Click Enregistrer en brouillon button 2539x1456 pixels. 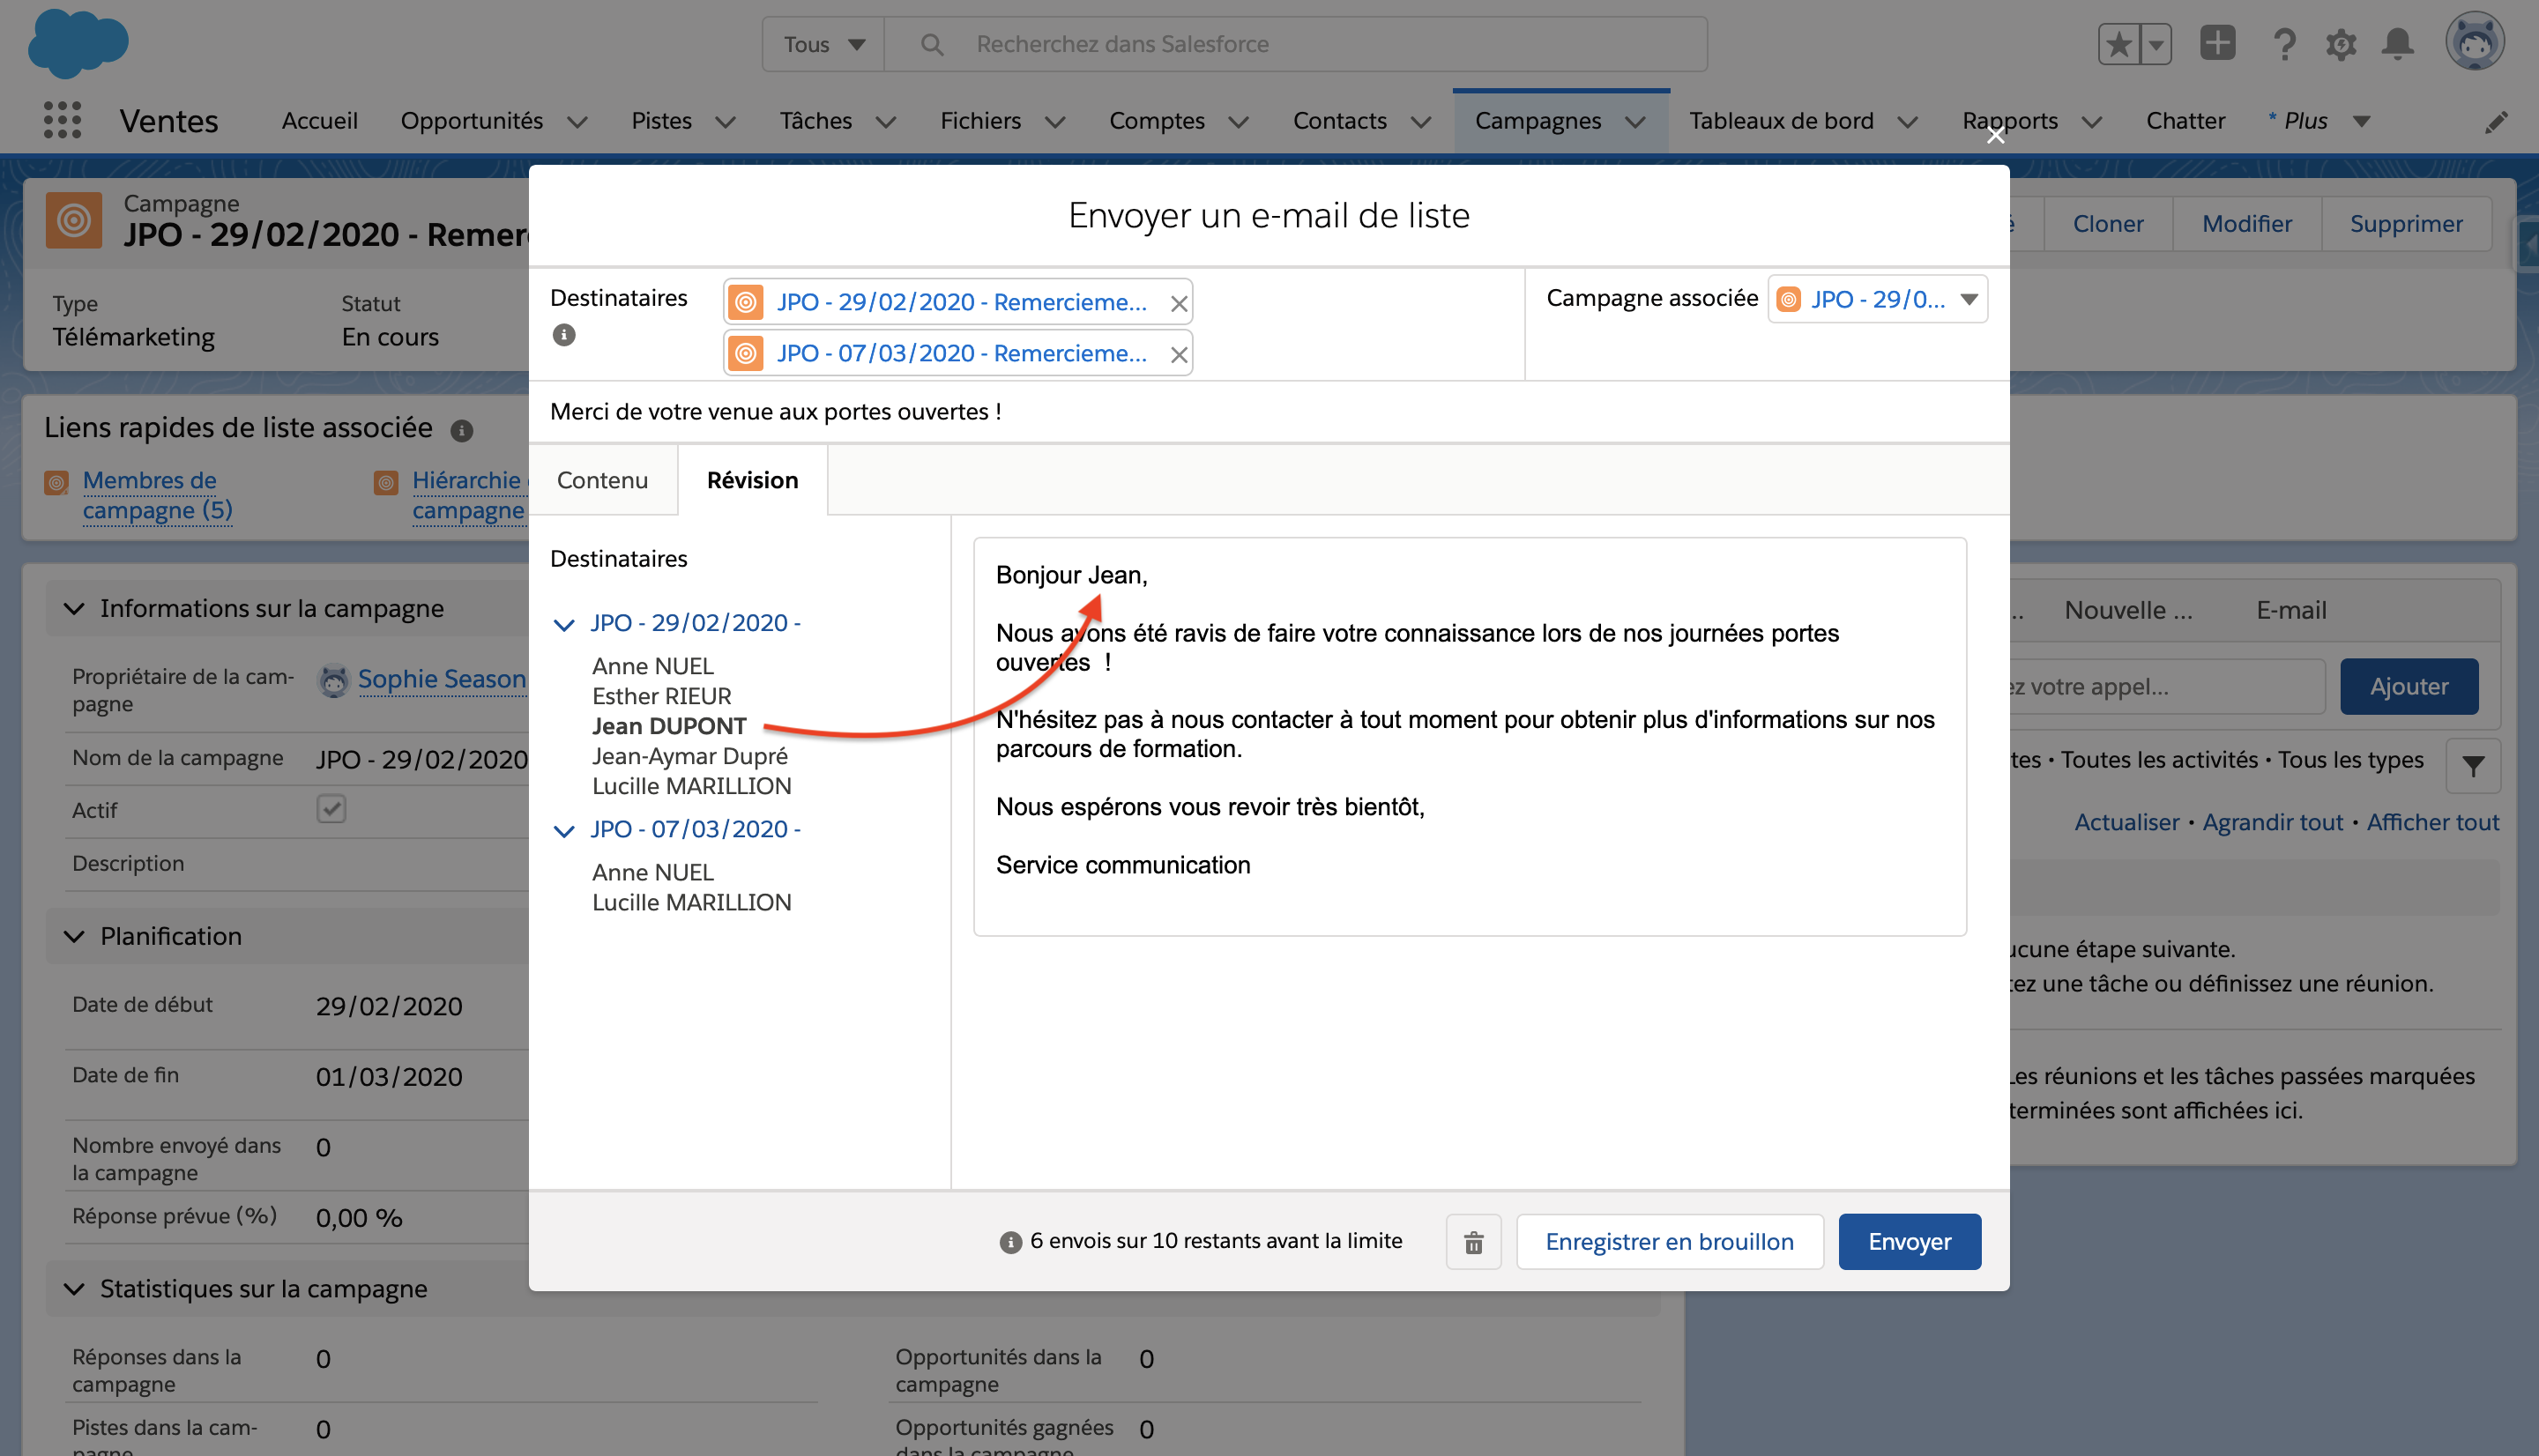pos(1669,1241)
